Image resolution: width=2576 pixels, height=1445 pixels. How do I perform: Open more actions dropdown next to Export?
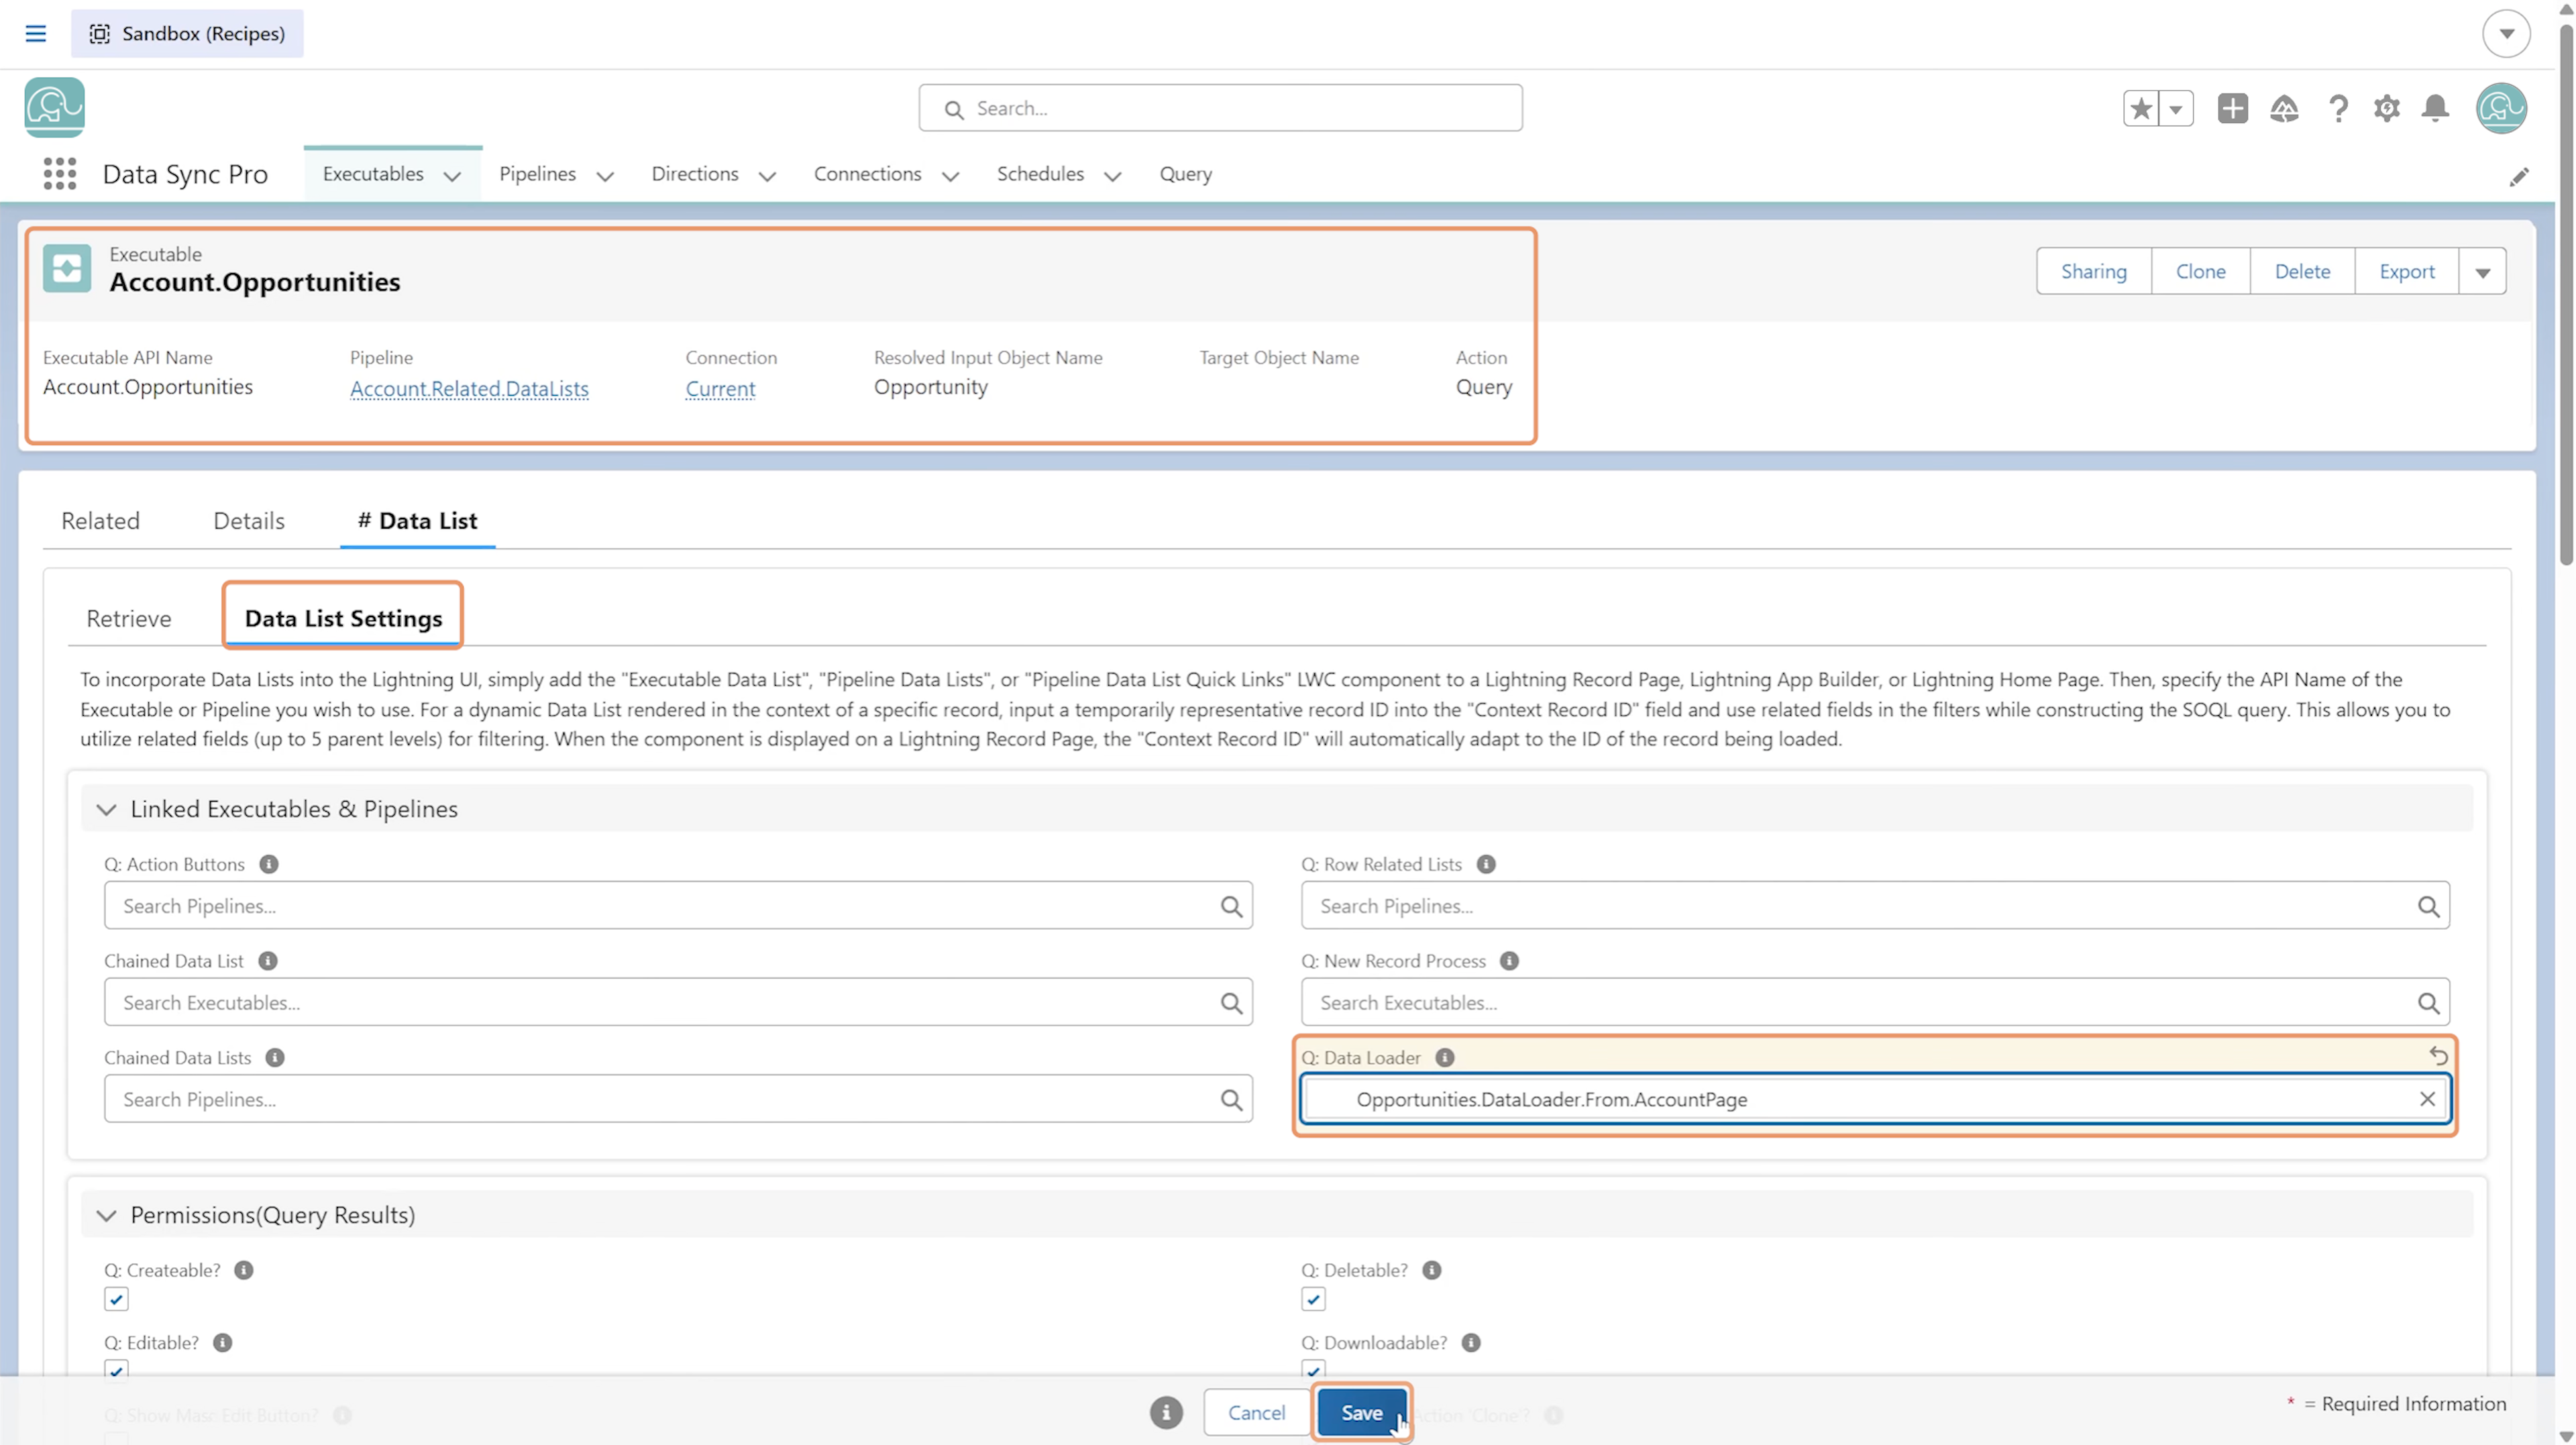[x=2482, y=272]
